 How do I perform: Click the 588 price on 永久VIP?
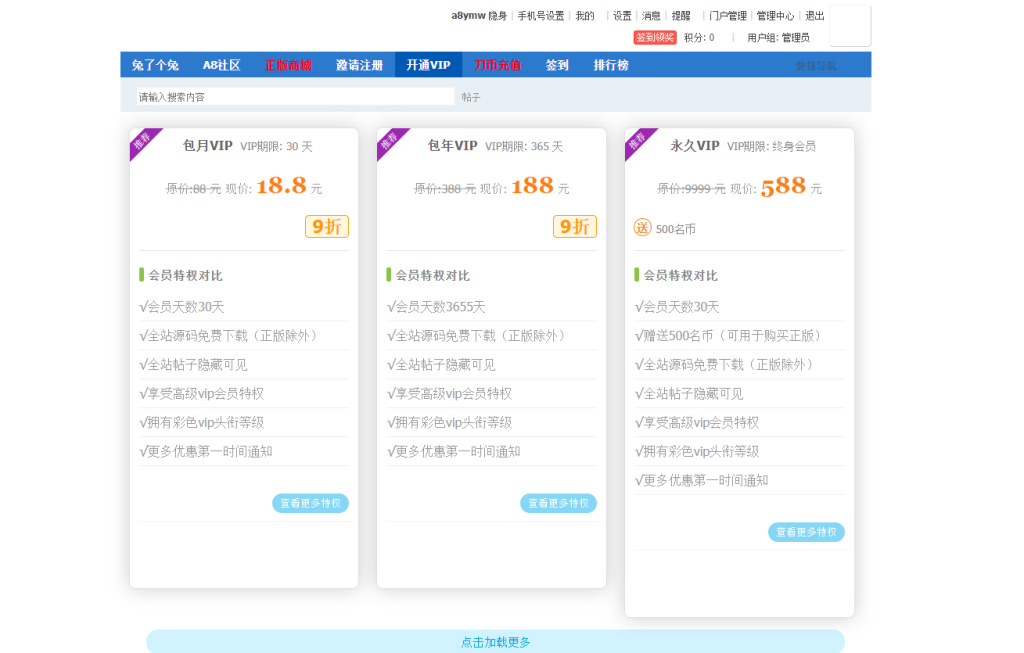click(x=783, y=186)
